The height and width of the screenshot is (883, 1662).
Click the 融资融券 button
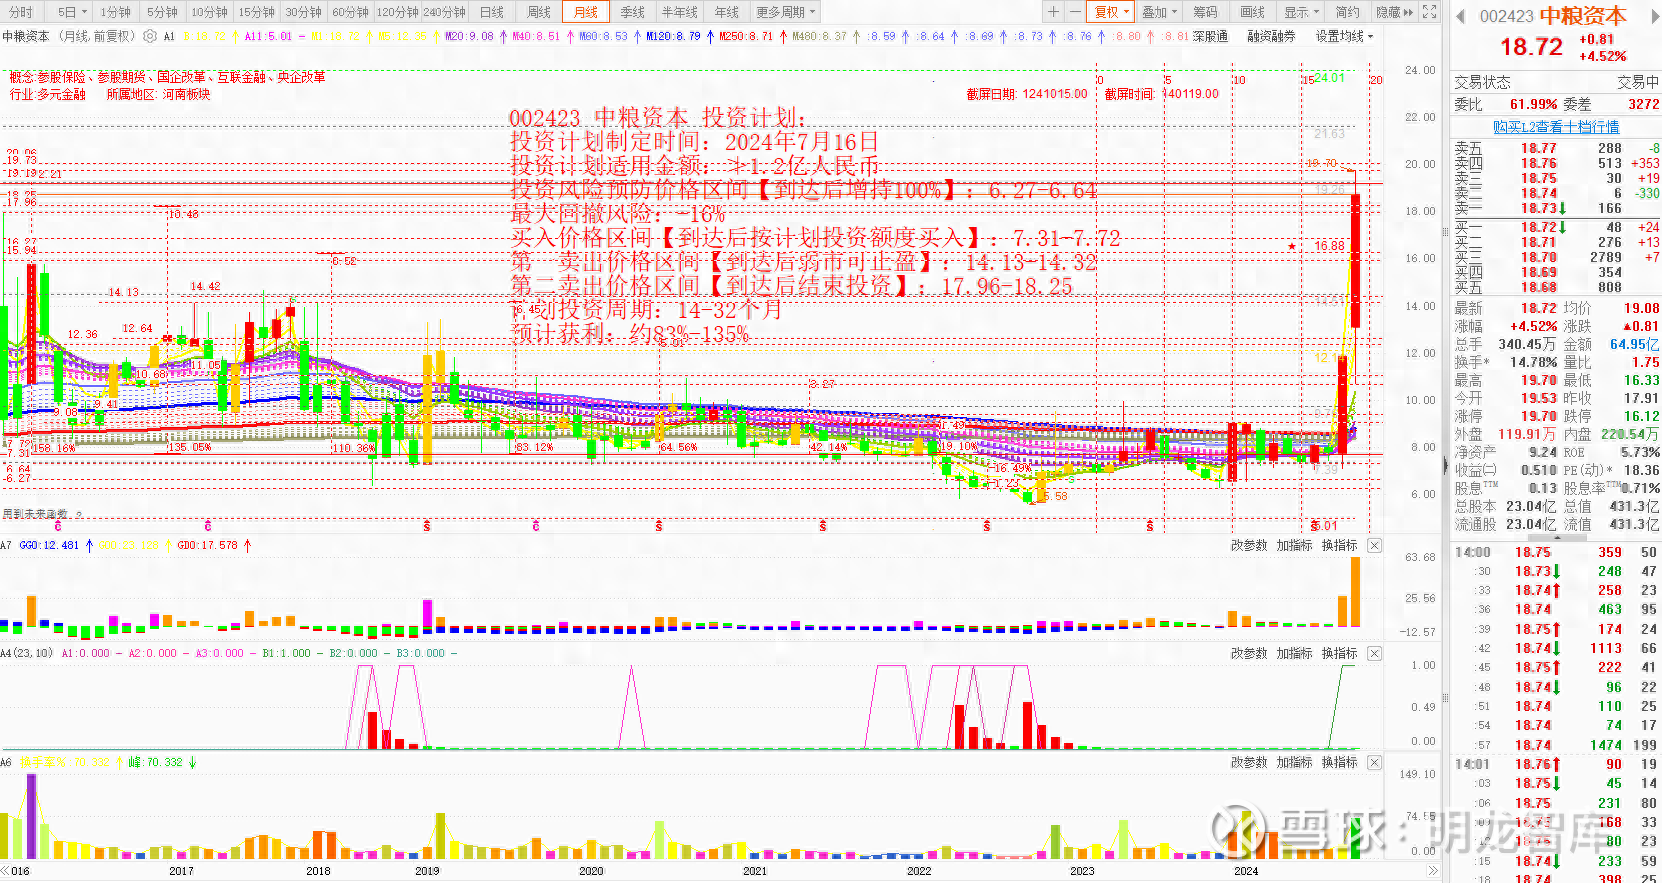1271,36
